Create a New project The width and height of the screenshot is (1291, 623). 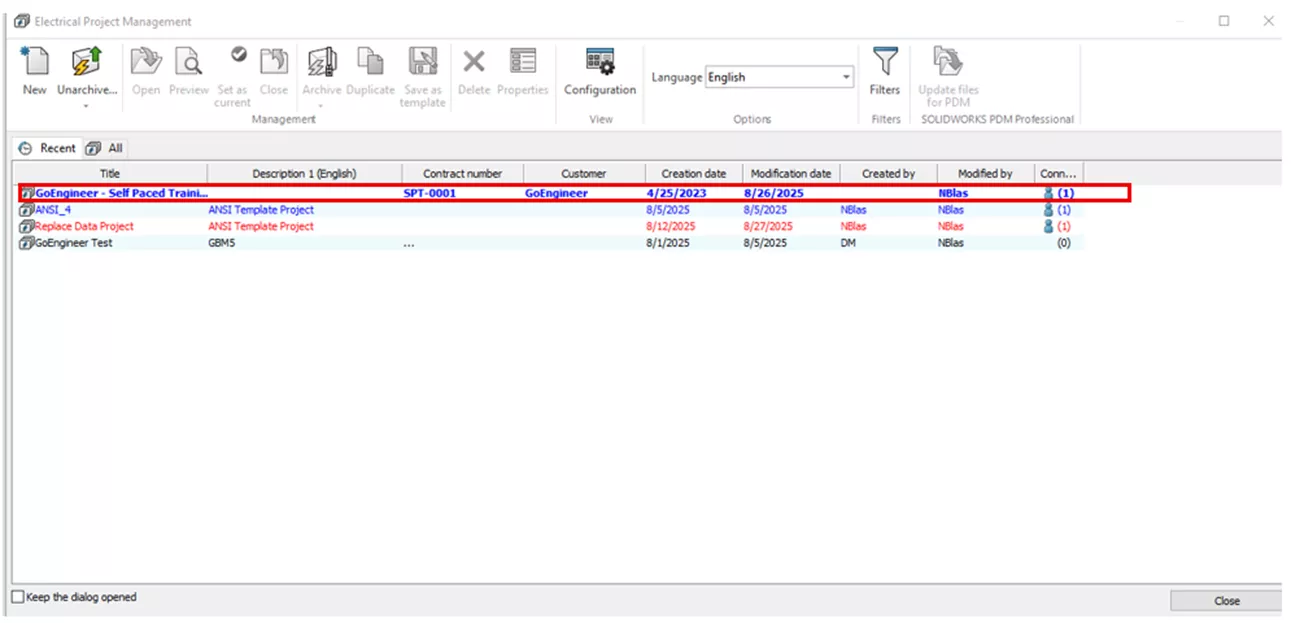33,70
